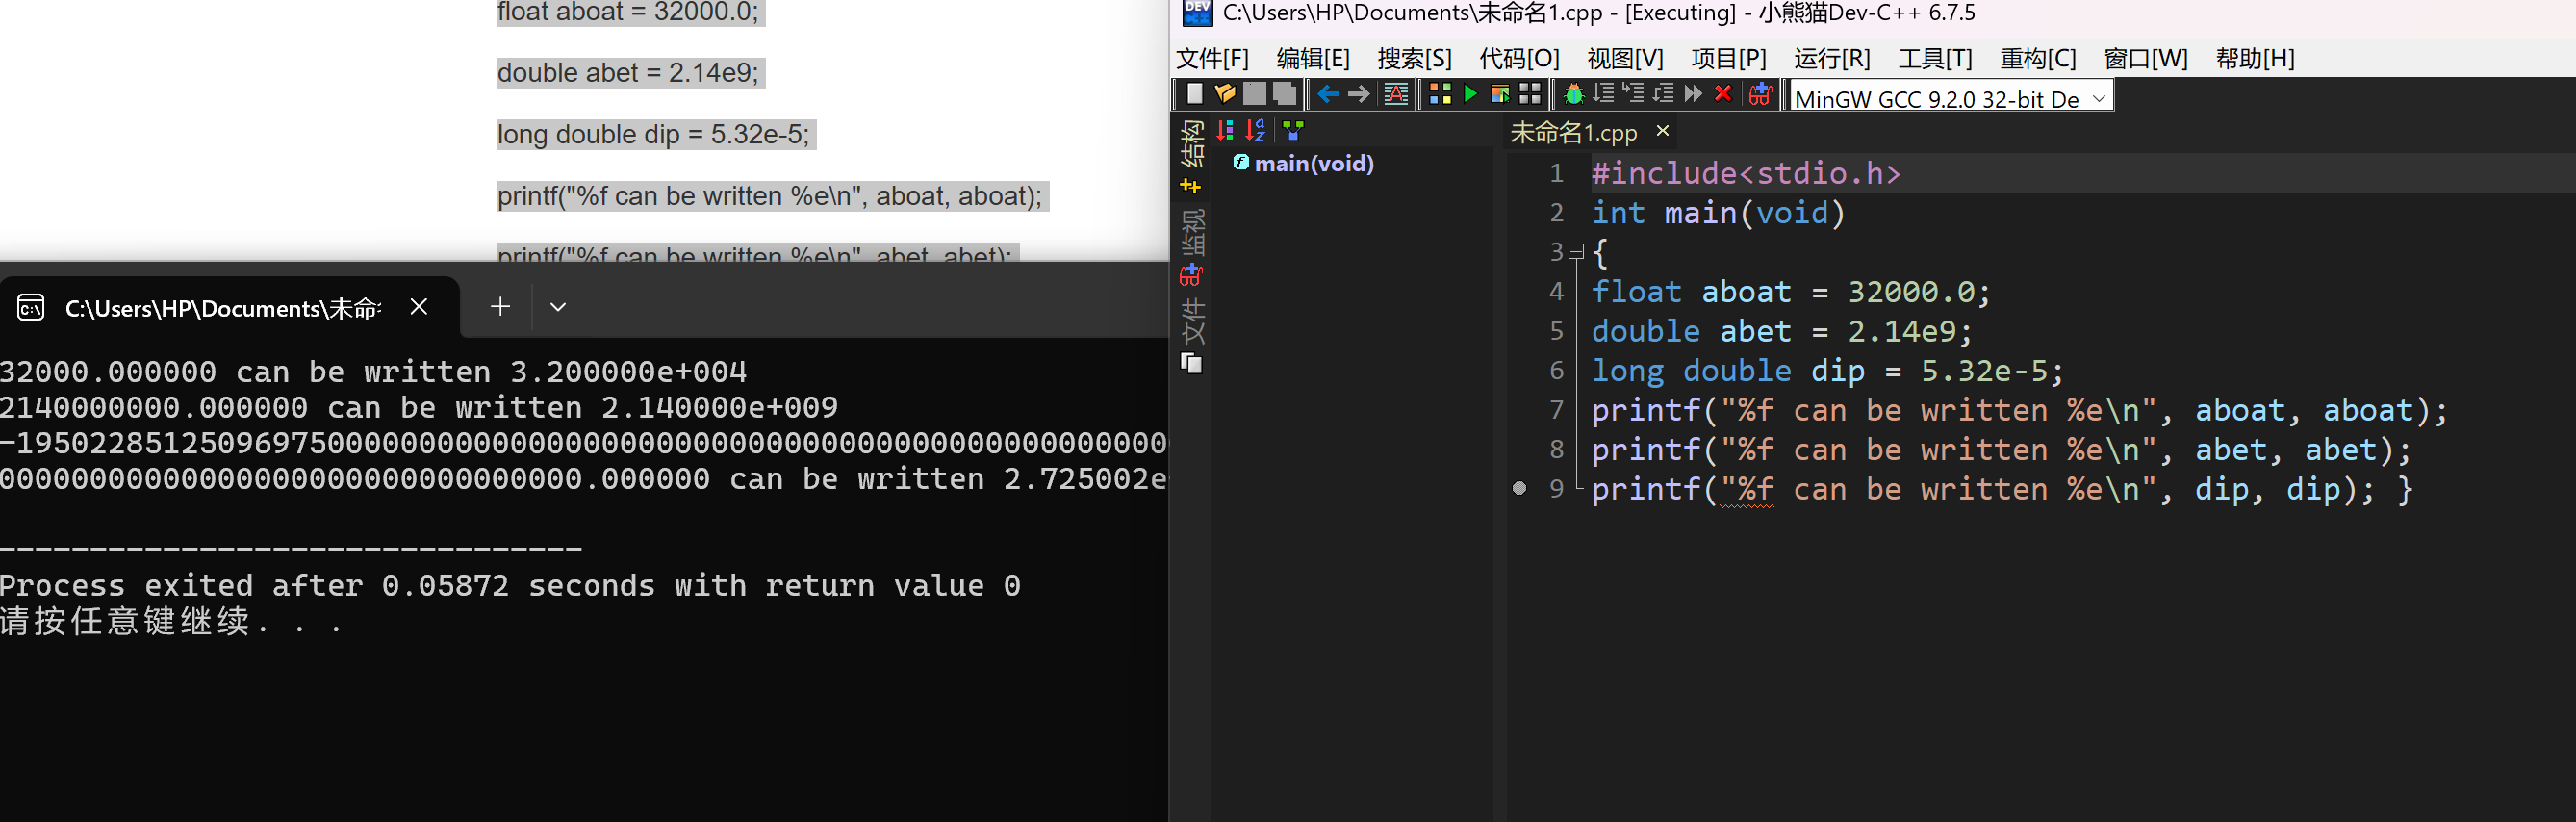Screen dimensions: 2576x822
Task: Click the debug Continue double-arrow icon
Action: (1693, 94)
